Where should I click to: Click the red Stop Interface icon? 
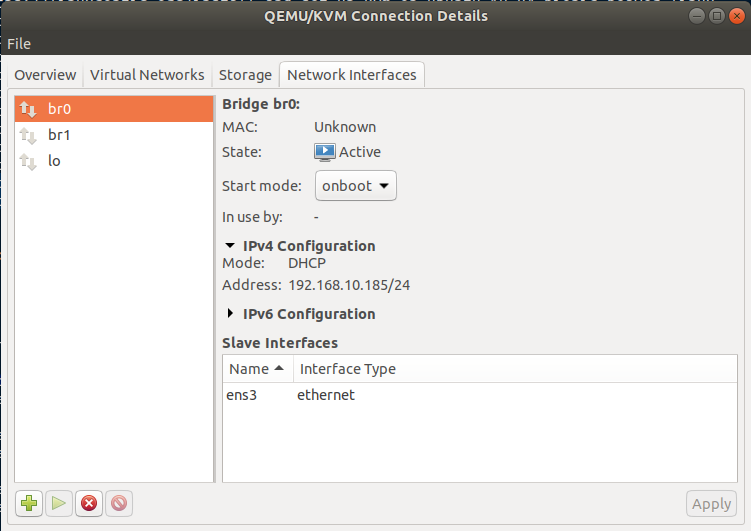click(x=89, y=503)
